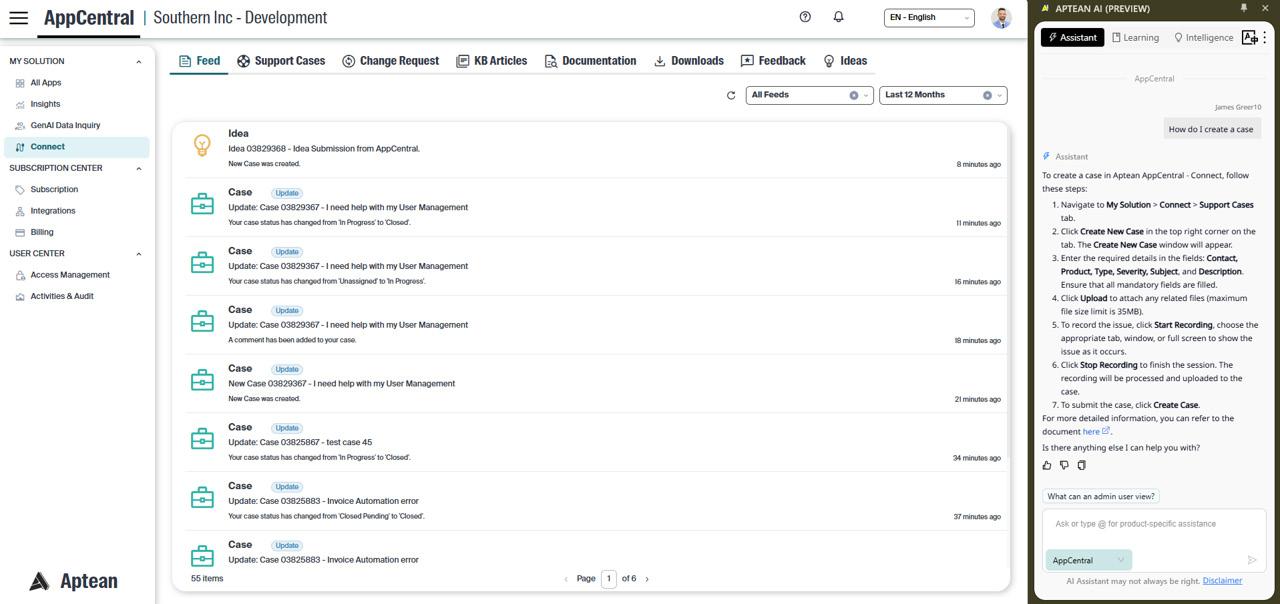
Task: Copy the assistant's response
Action: coord(1081,465)
